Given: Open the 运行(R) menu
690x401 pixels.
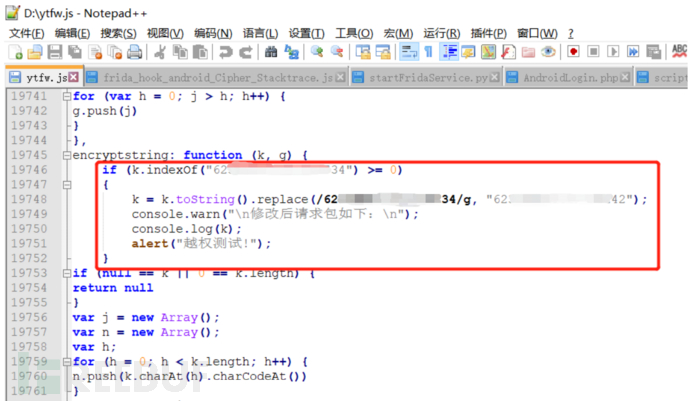Looking at the screenshot, I should point(441,33).
